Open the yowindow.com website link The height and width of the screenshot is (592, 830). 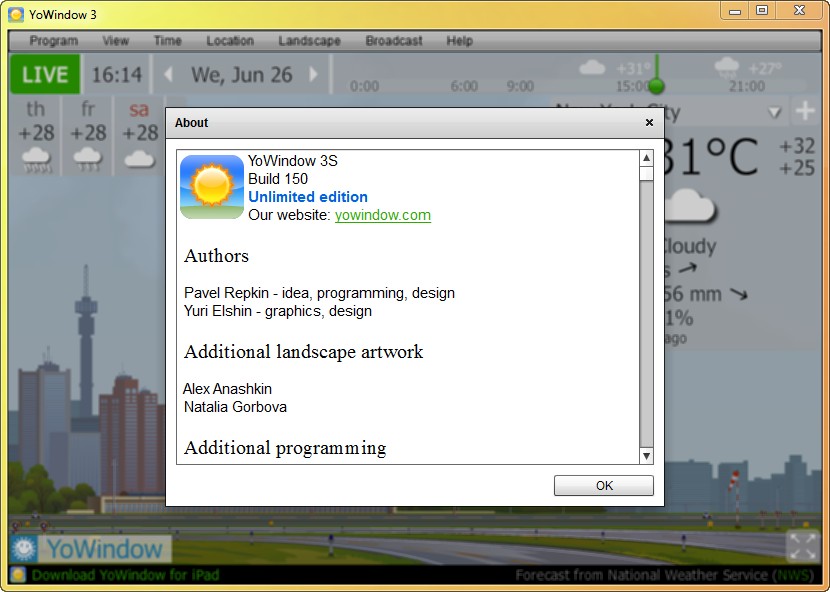point(383,215)
